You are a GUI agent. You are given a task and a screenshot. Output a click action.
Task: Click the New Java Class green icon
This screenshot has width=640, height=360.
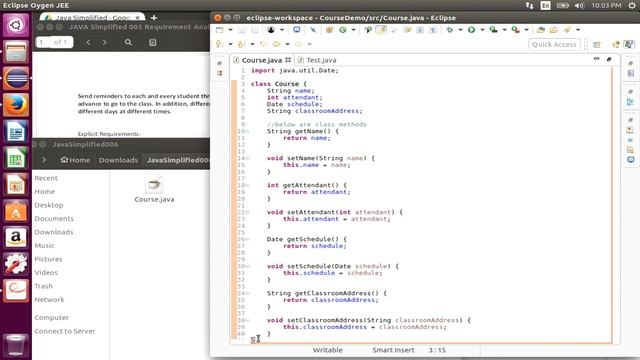point(343,30)
